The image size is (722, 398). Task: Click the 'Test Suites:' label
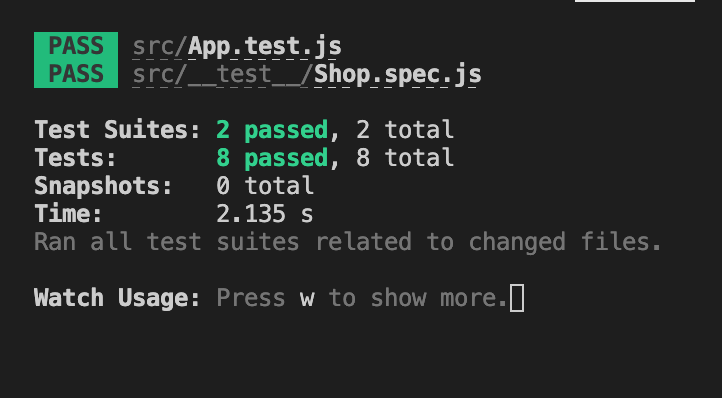point(117,130)
